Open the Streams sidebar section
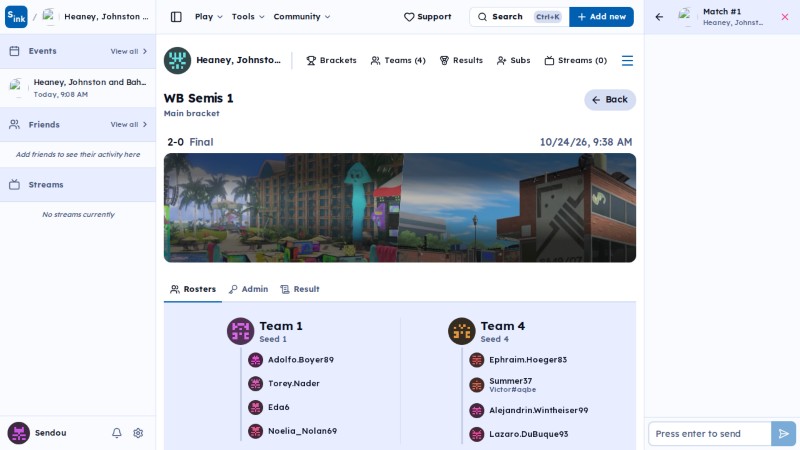 click(x=78, y=185)
